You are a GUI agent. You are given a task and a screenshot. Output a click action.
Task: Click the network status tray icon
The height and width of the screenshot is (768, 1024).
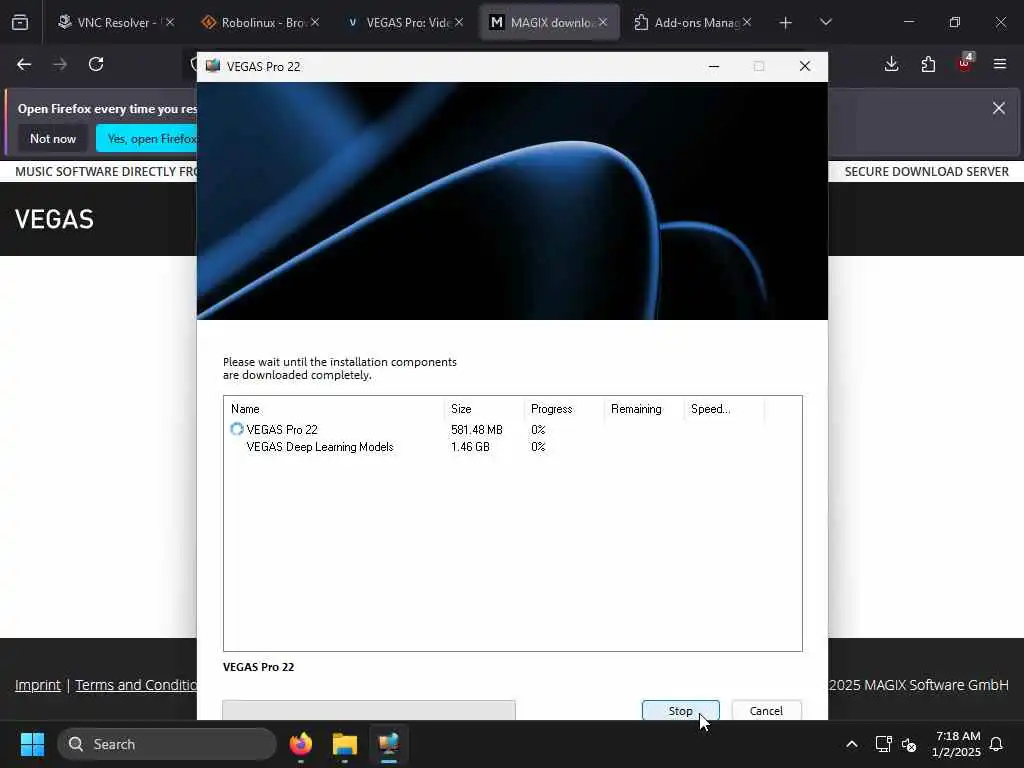pos(883,744)
